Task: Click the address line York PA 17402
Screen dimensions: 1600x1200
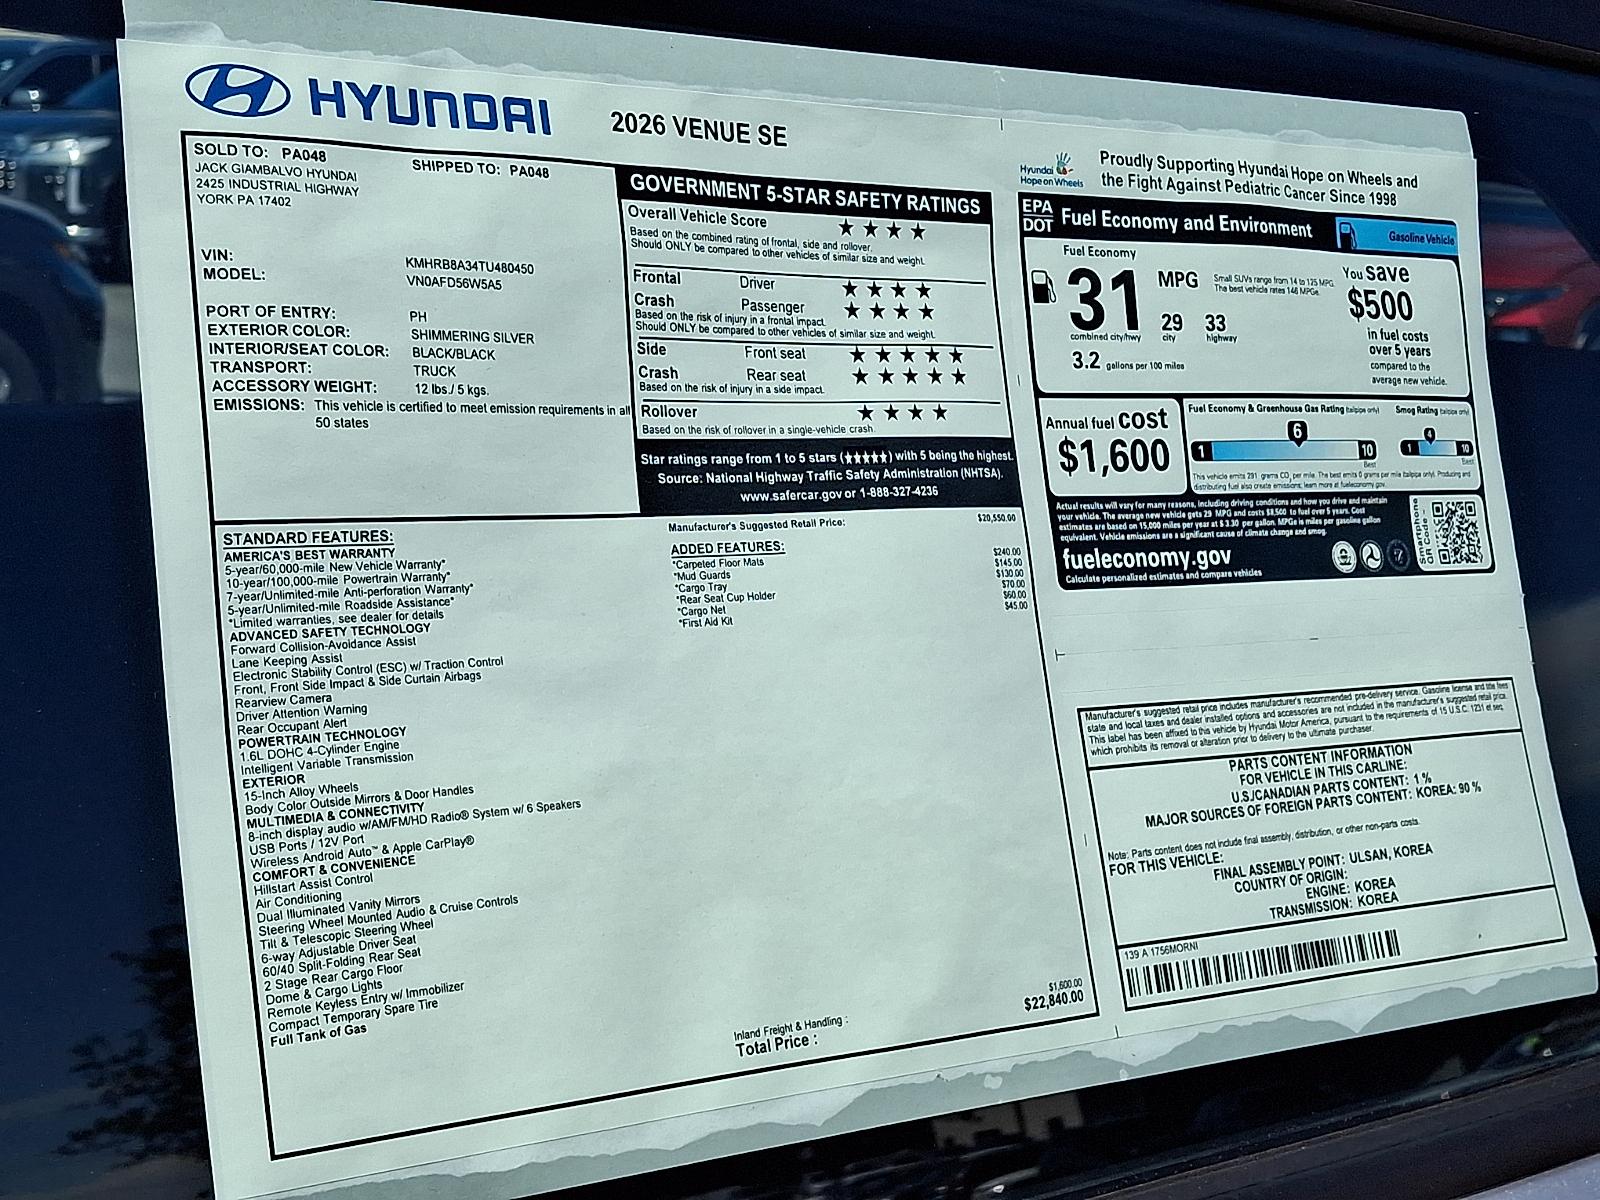Action: (x=244, y=202)
